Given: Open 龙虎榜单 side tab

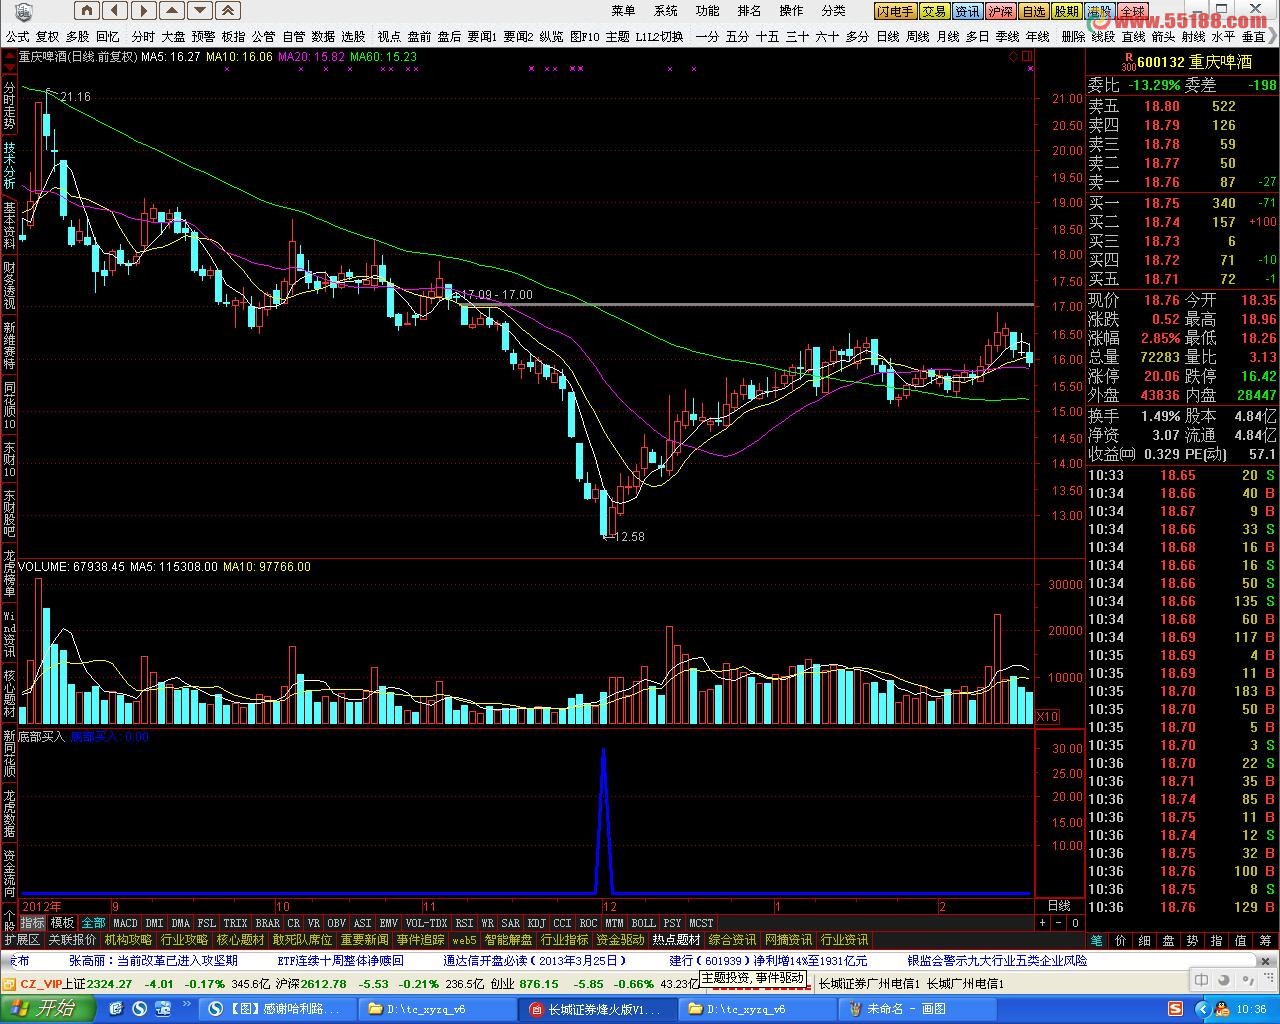Looking at the screenshot, I should 9,574.
